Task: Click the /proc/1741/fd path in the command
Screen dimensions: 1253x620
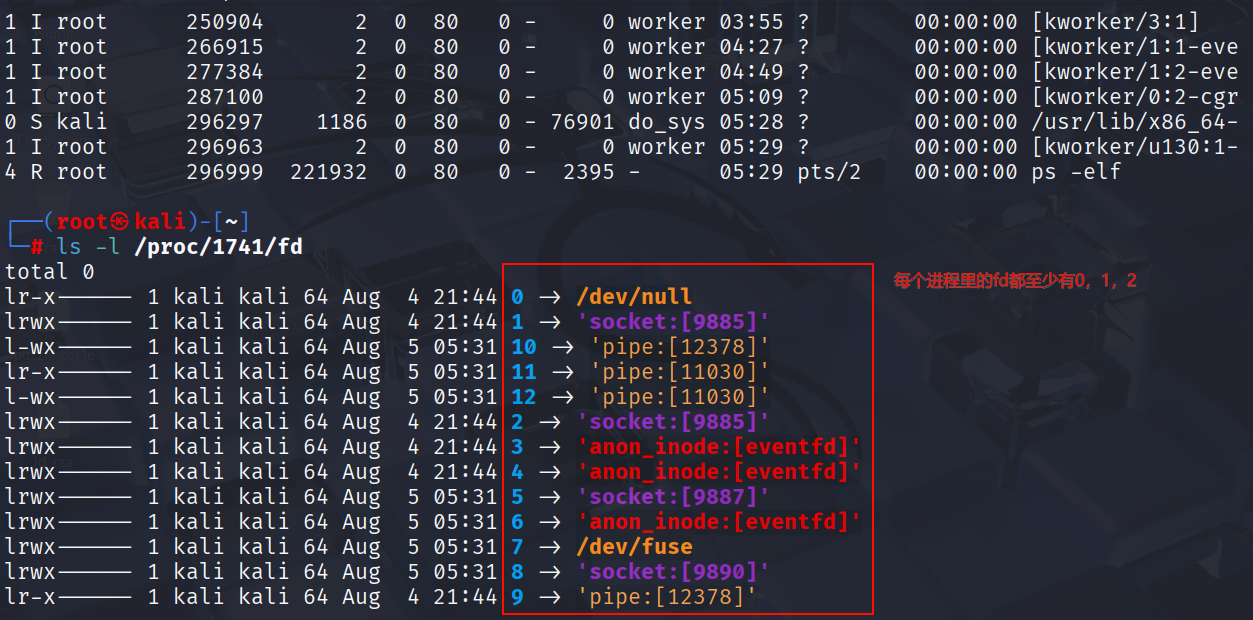Action: (x=217, y=247)
